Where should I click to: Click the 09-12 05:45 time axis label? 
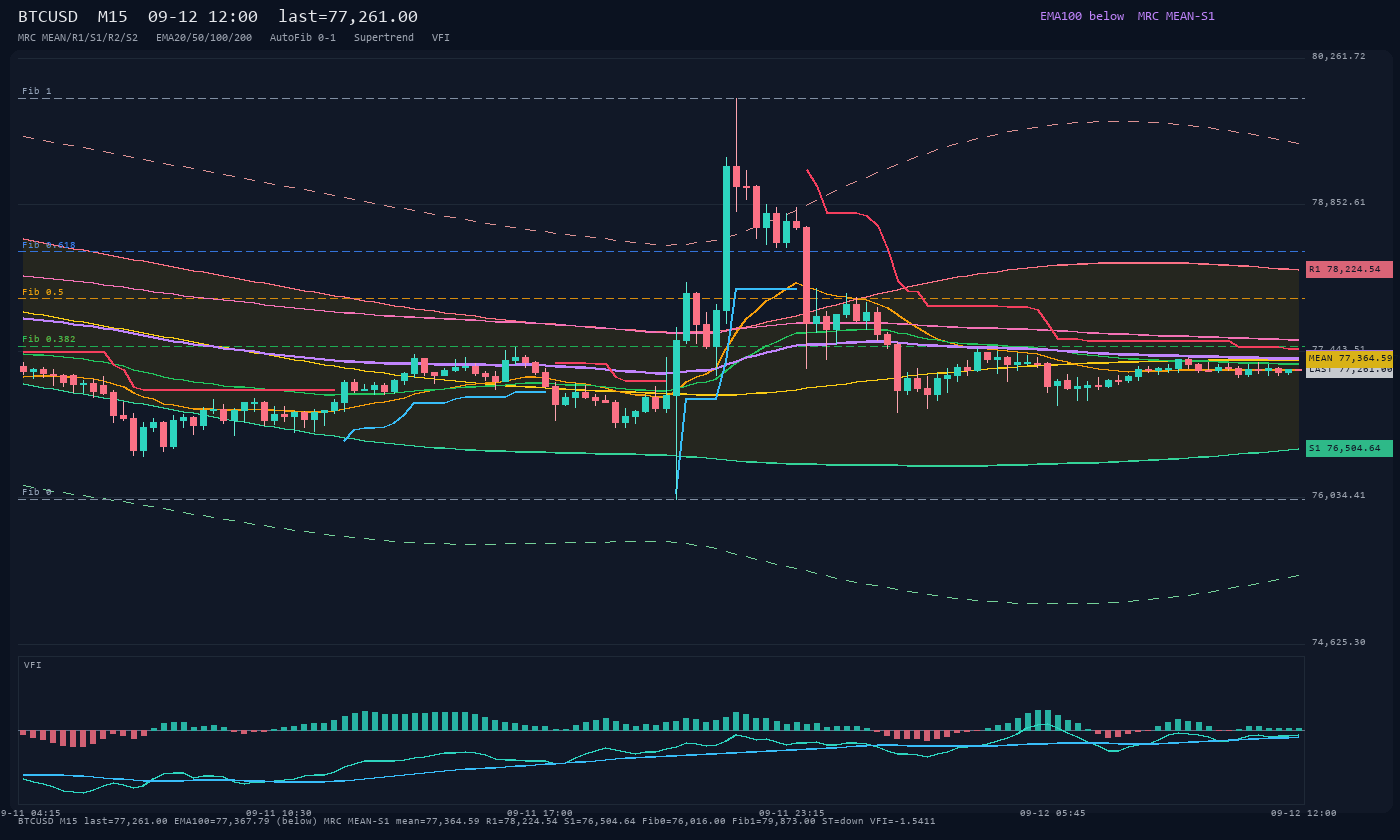1053,813
